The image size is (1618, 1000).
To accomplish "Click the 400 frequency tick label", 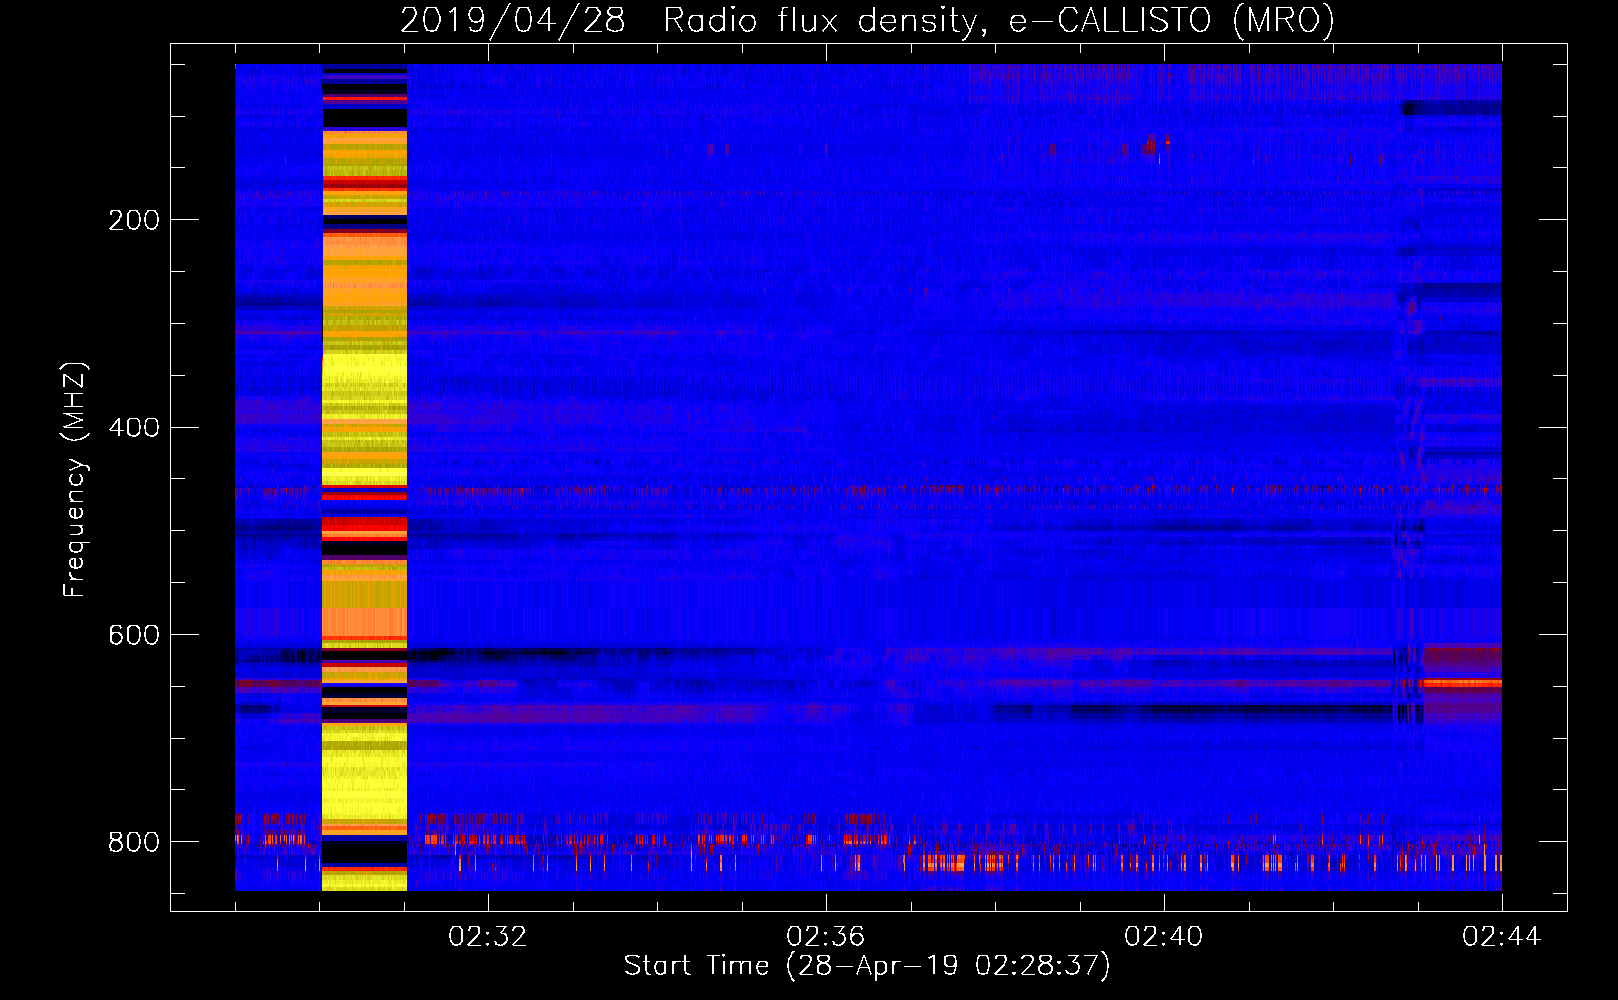I will pyautogui.click(x=134, y=428).
